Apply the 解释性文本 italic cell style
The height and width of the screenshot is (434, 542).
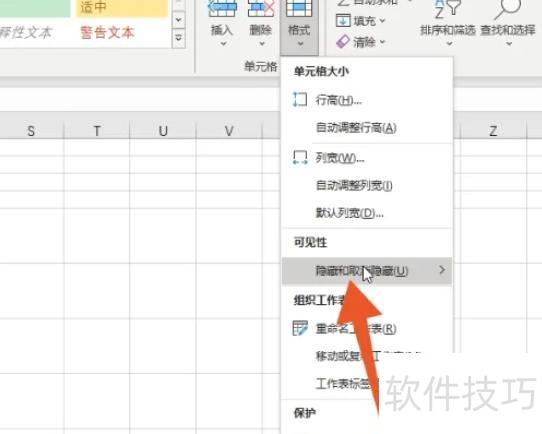[26, 32]
